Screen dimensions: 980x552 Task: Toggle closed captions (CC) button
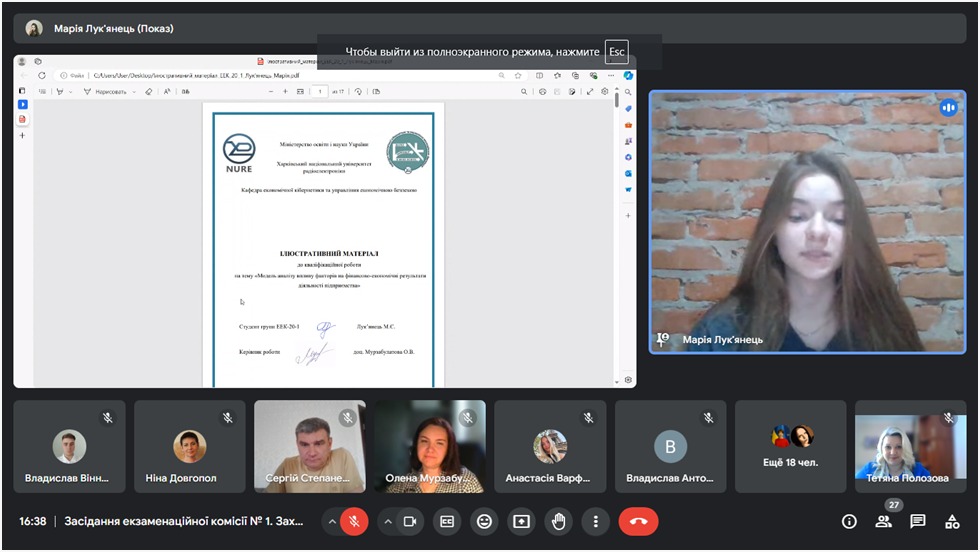click(x=447, y=521)
